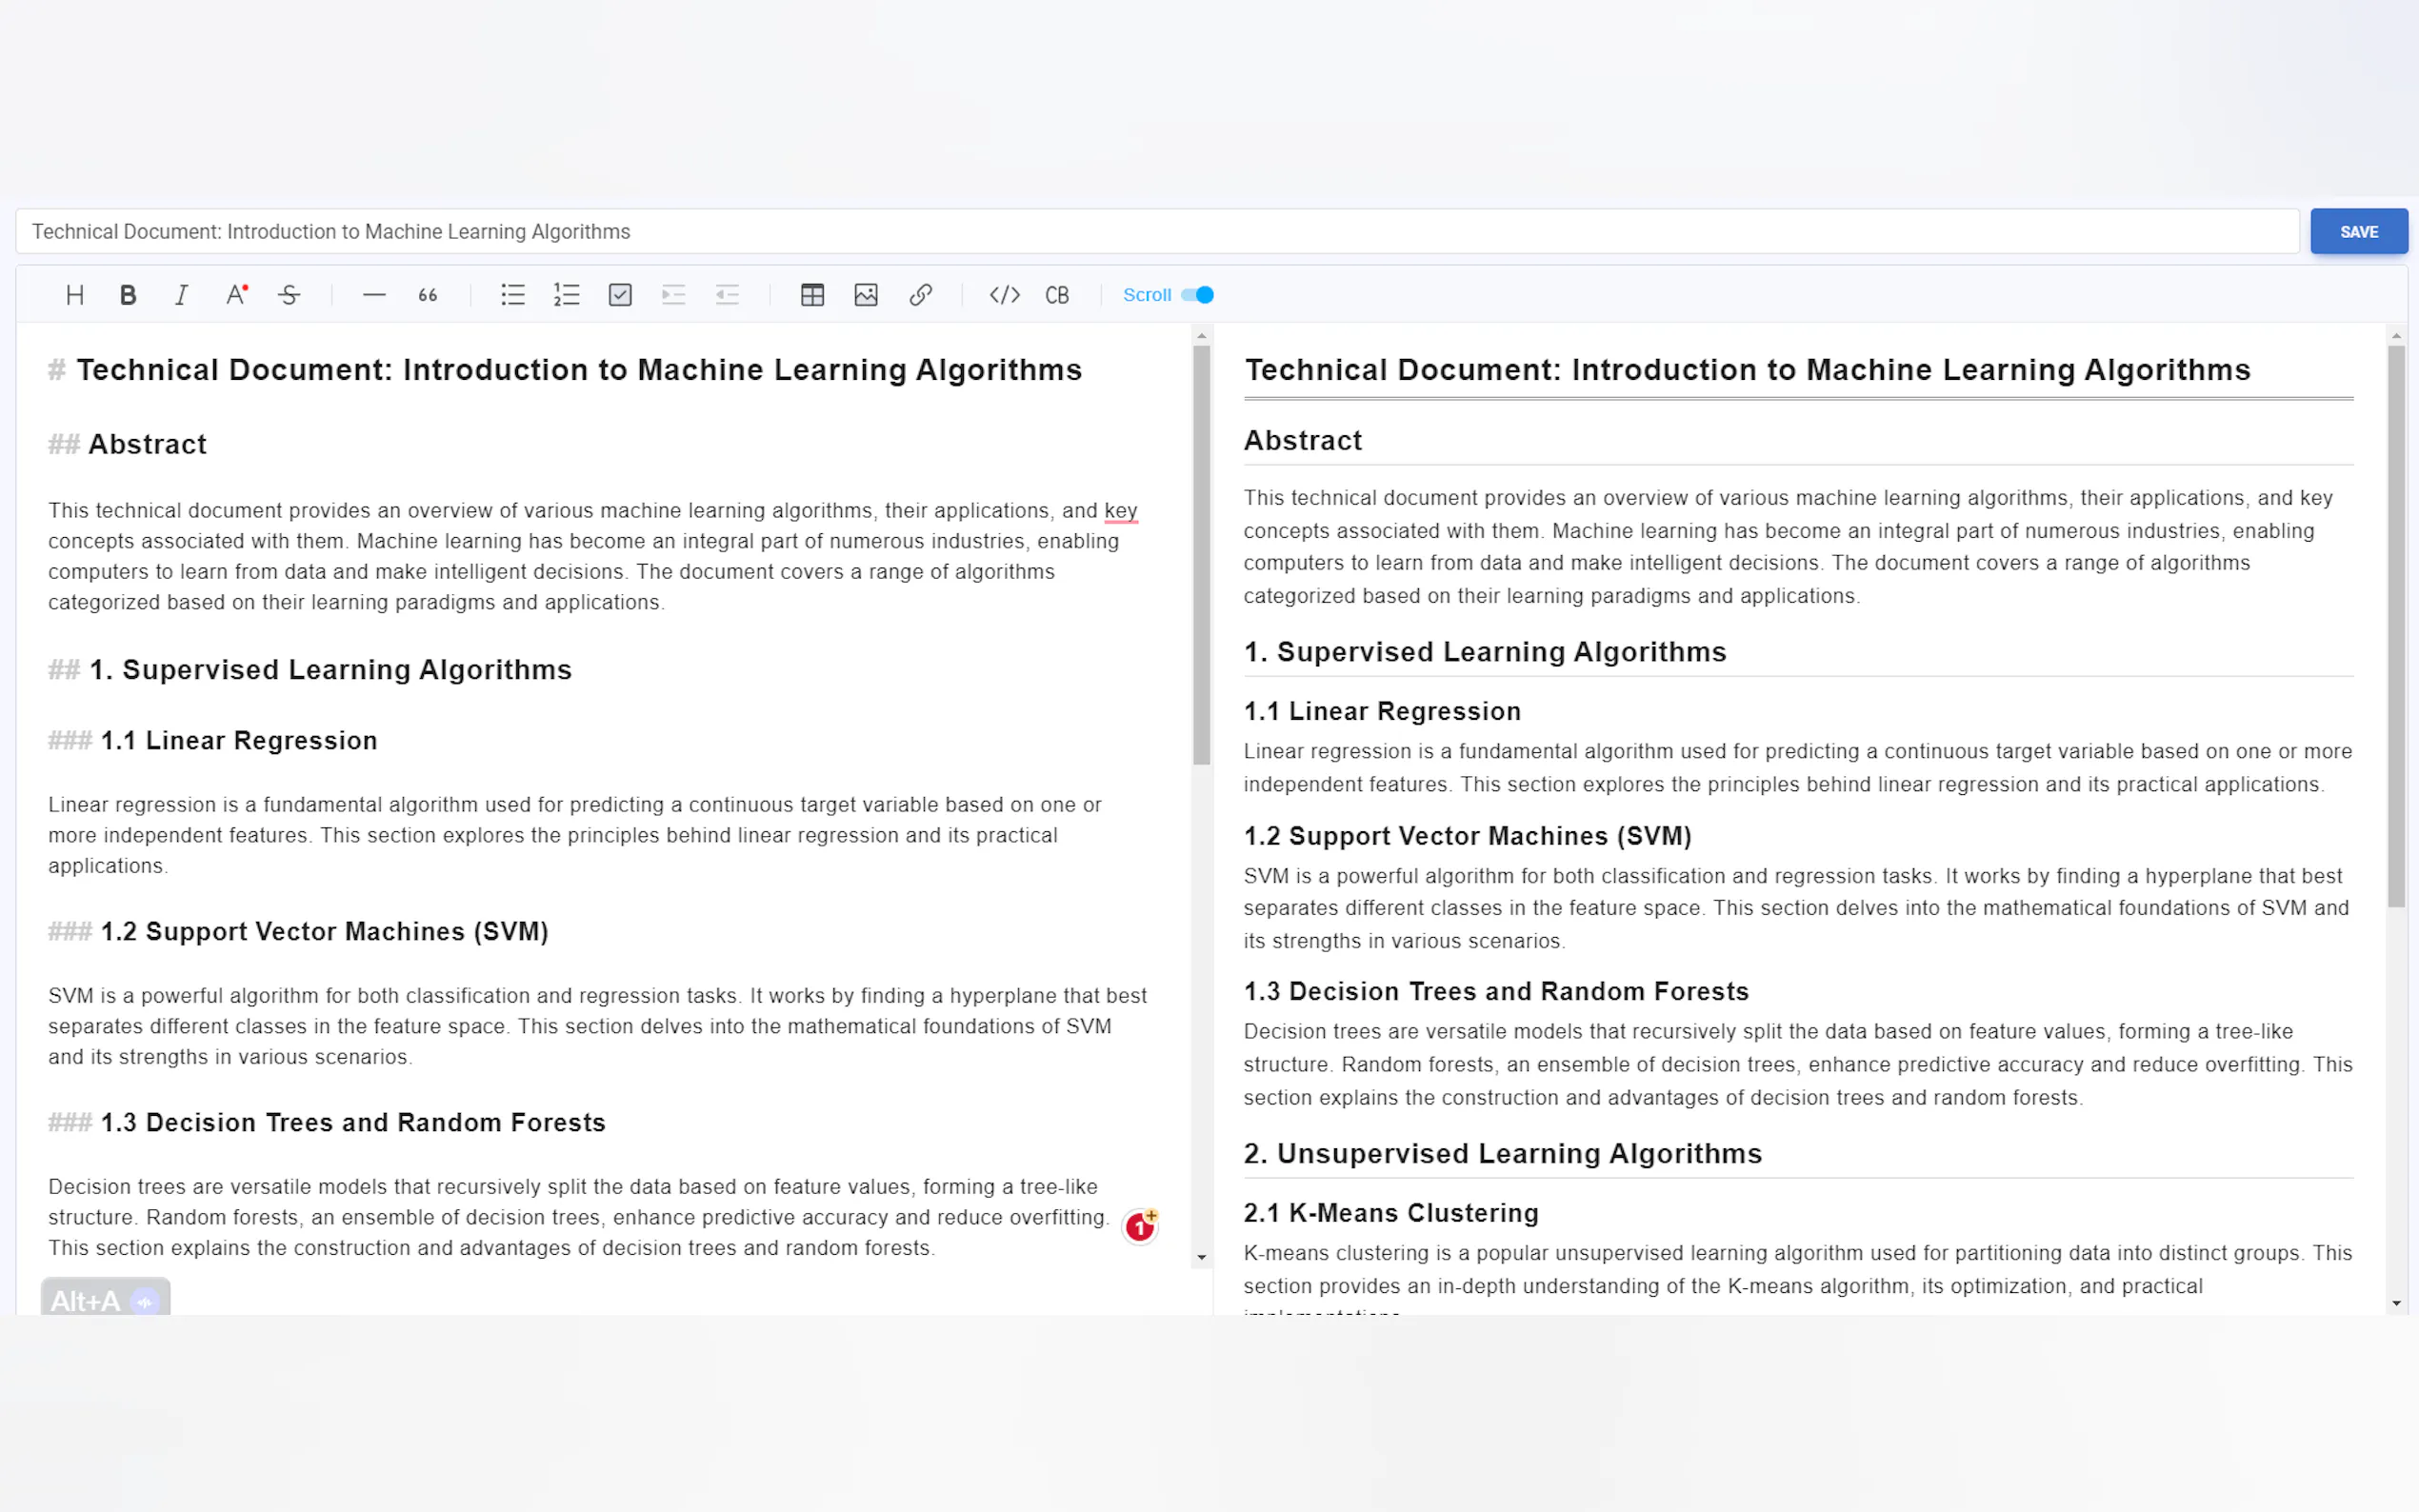Image resolution: width=2419 pixels, height=1512 pixels.
Task: Open the text color tool
Action: (x=236, y=295)
